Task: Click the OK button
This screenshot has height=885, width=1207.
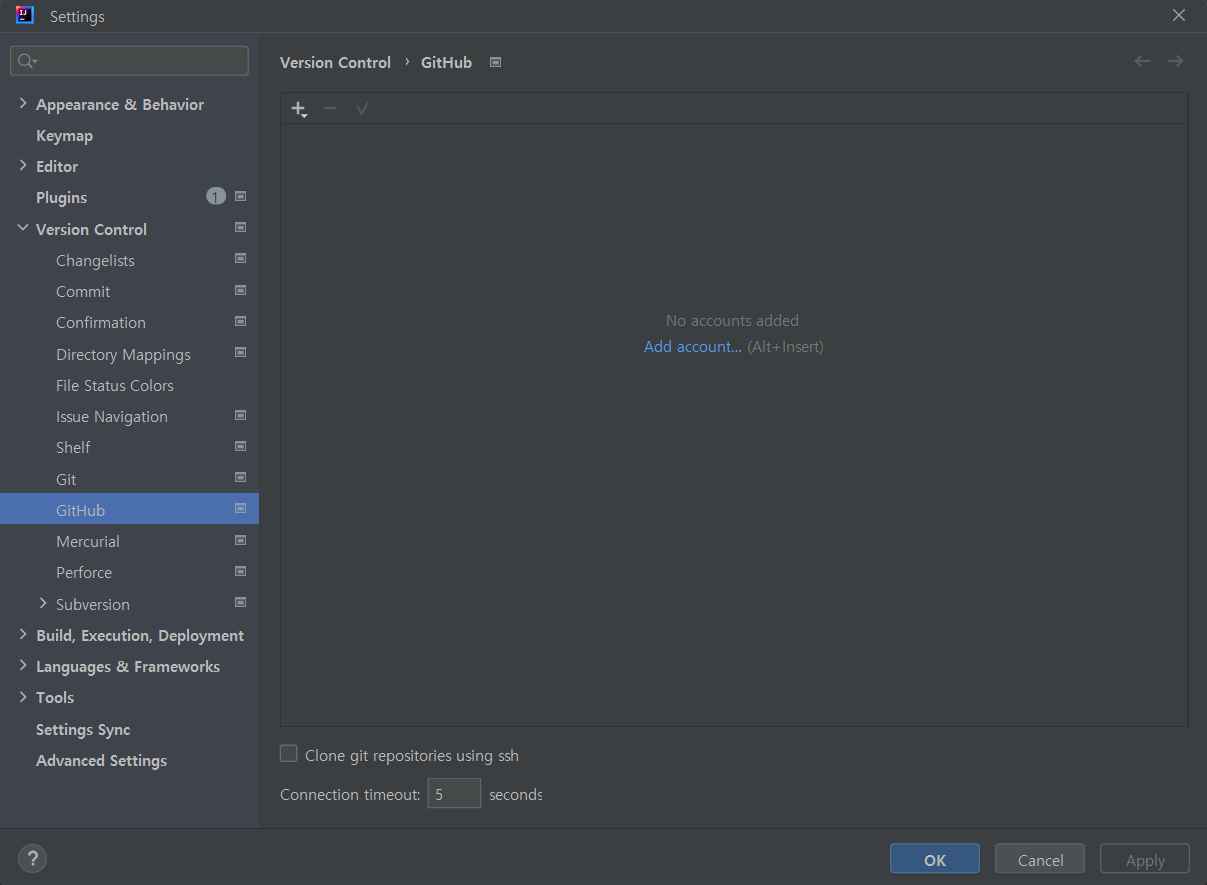Action: 935,859
